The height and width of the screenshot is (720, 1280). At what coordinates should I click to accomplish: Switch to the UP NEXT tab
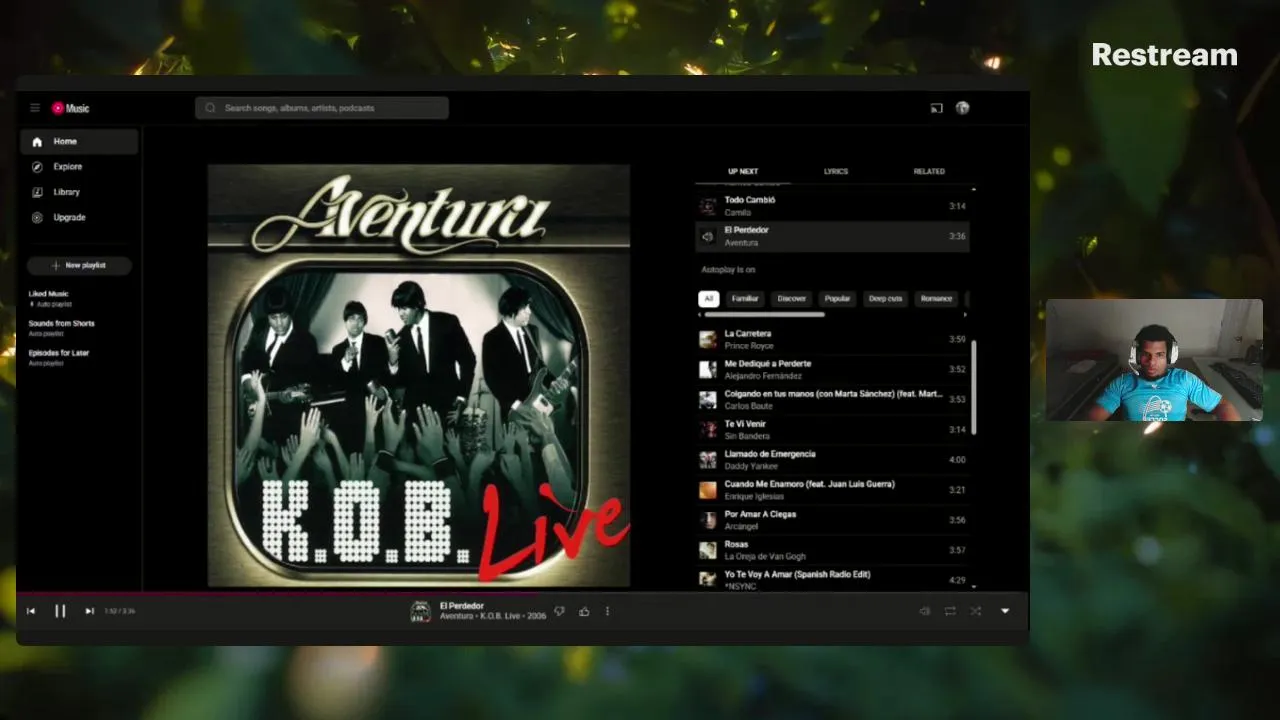[743, 171]
